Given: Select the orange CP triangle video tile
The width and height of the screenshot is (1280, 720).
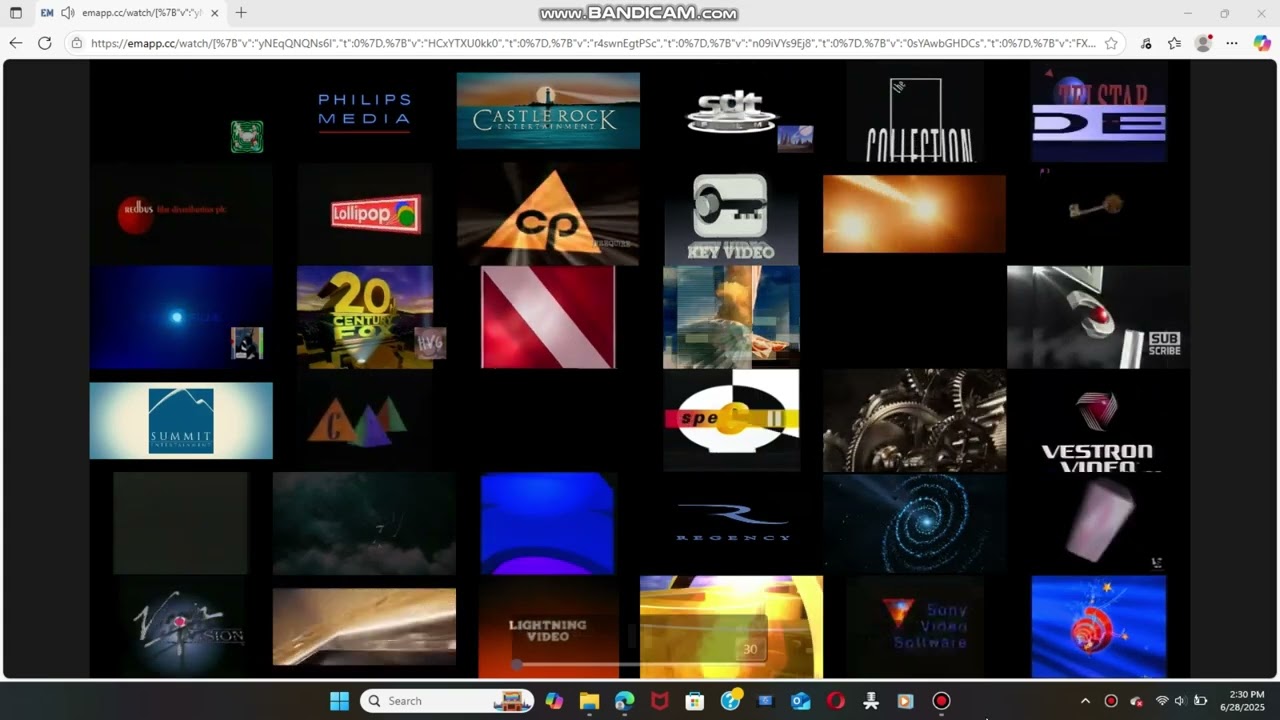Looking at the screenshot, I should [548, 215].
